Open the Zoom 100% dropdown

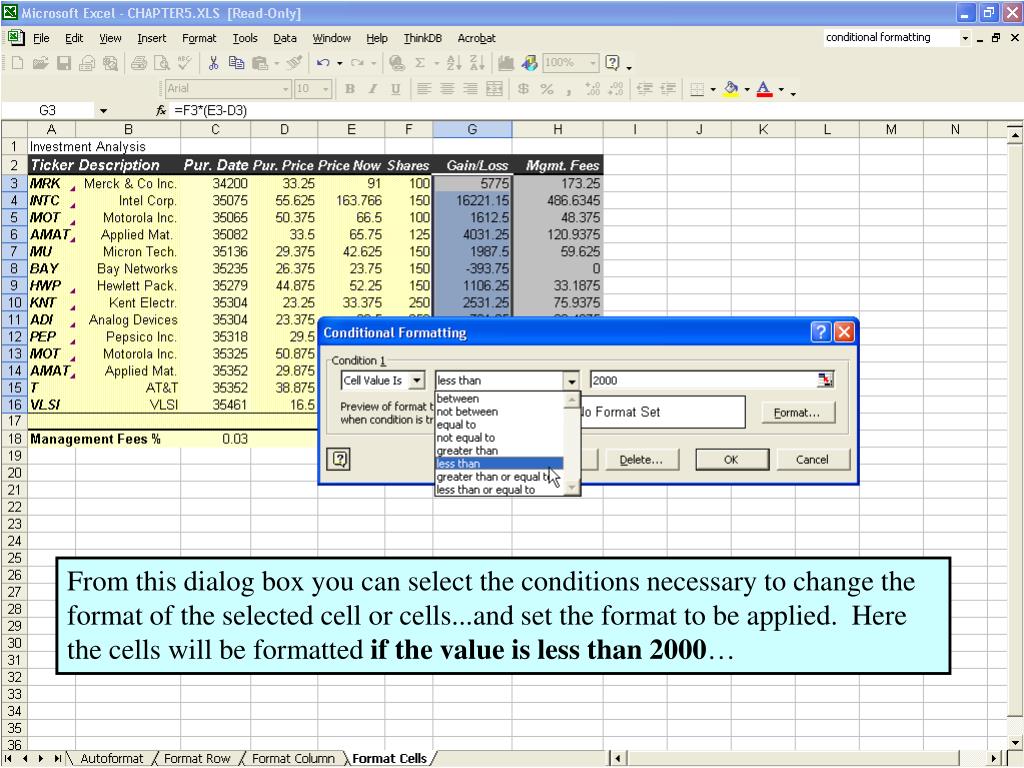click(593, 63)
